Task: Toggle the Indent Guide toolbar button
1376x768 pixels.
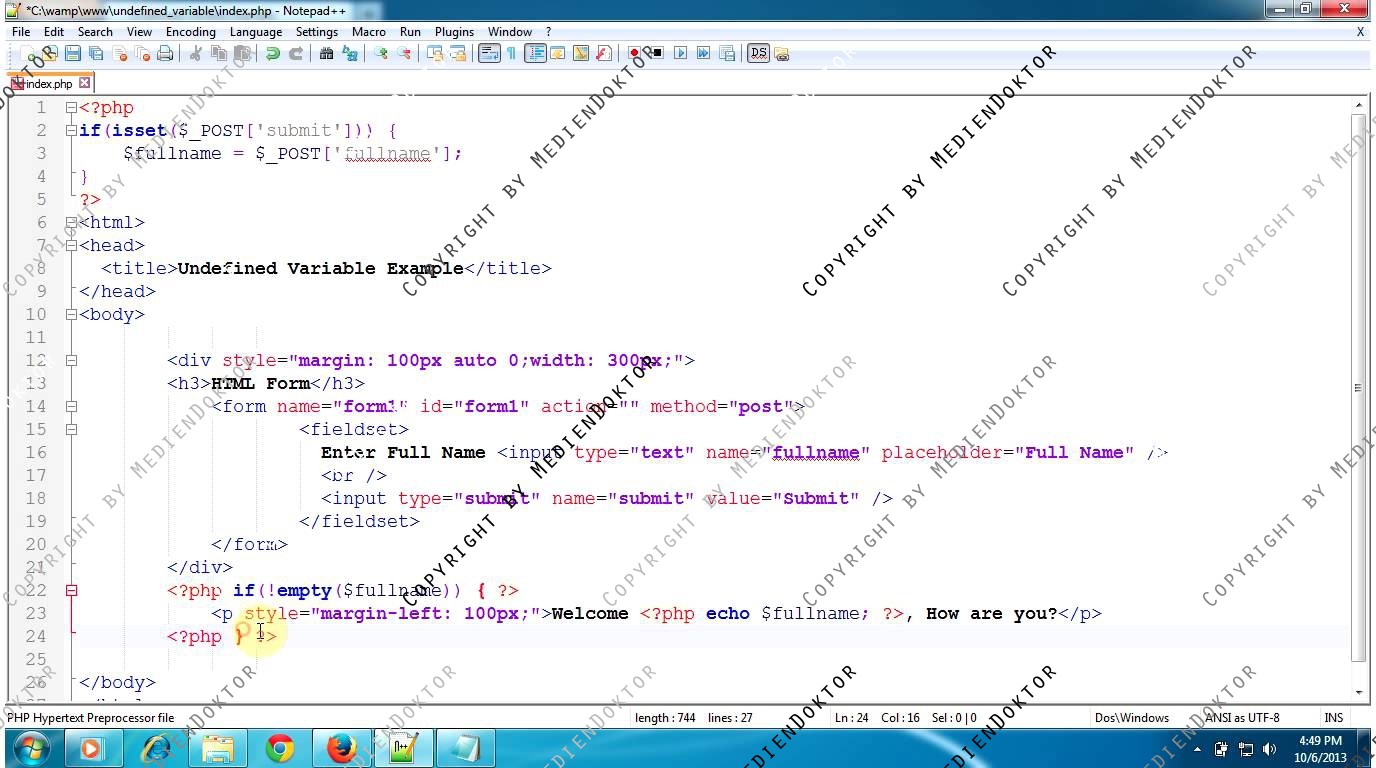Action: 535,54
